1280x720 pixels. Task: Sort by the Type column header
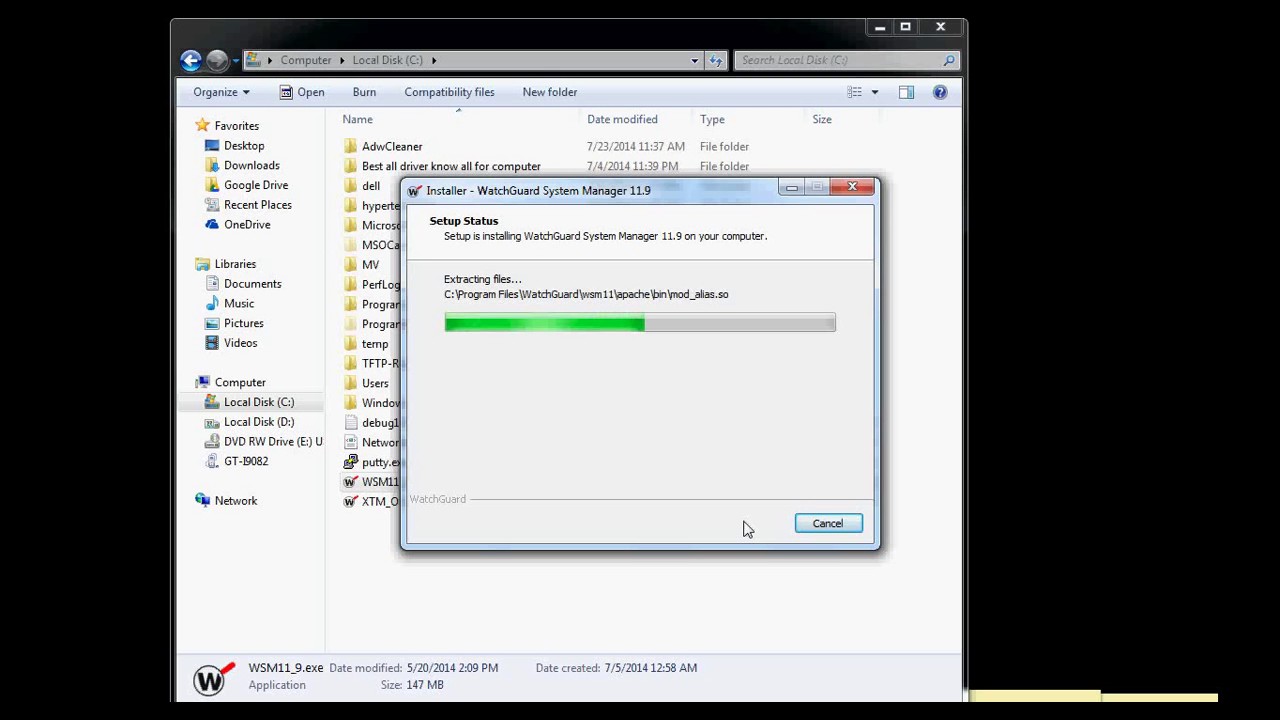coord(712,119)
